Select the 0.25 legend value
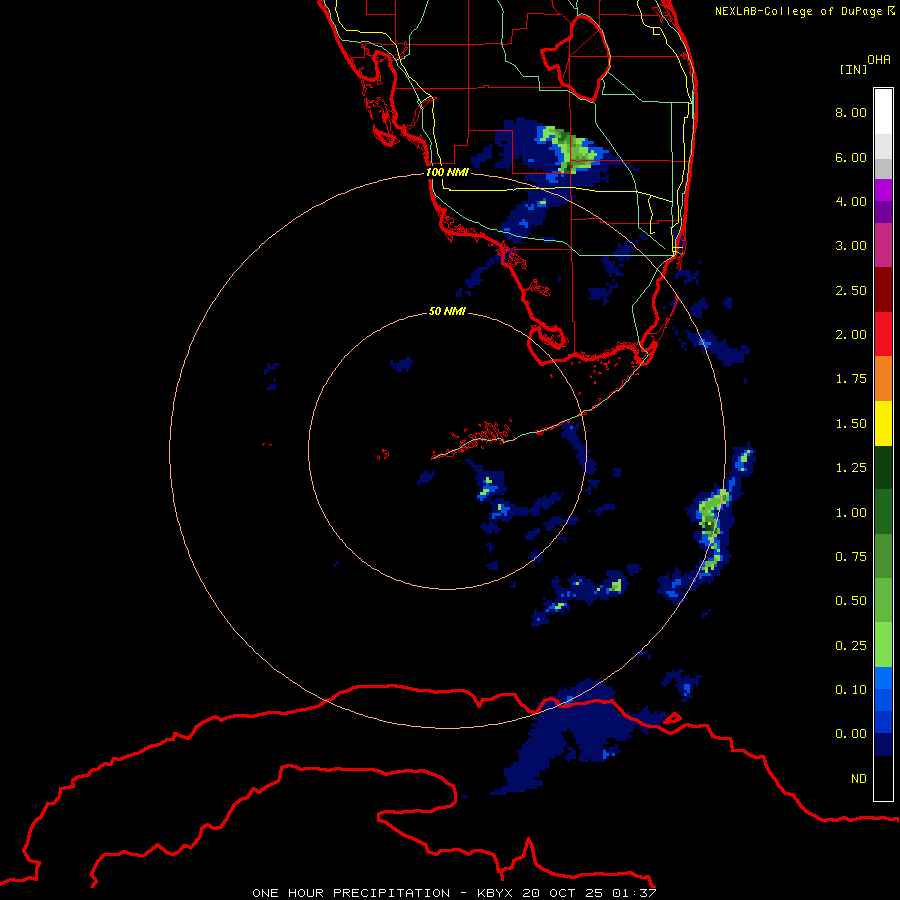 pos(850,646)
